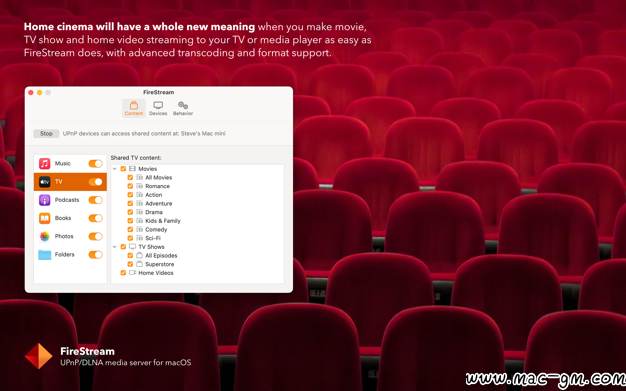
Task: Select the Kids & Family row
Action: (163, 221)
